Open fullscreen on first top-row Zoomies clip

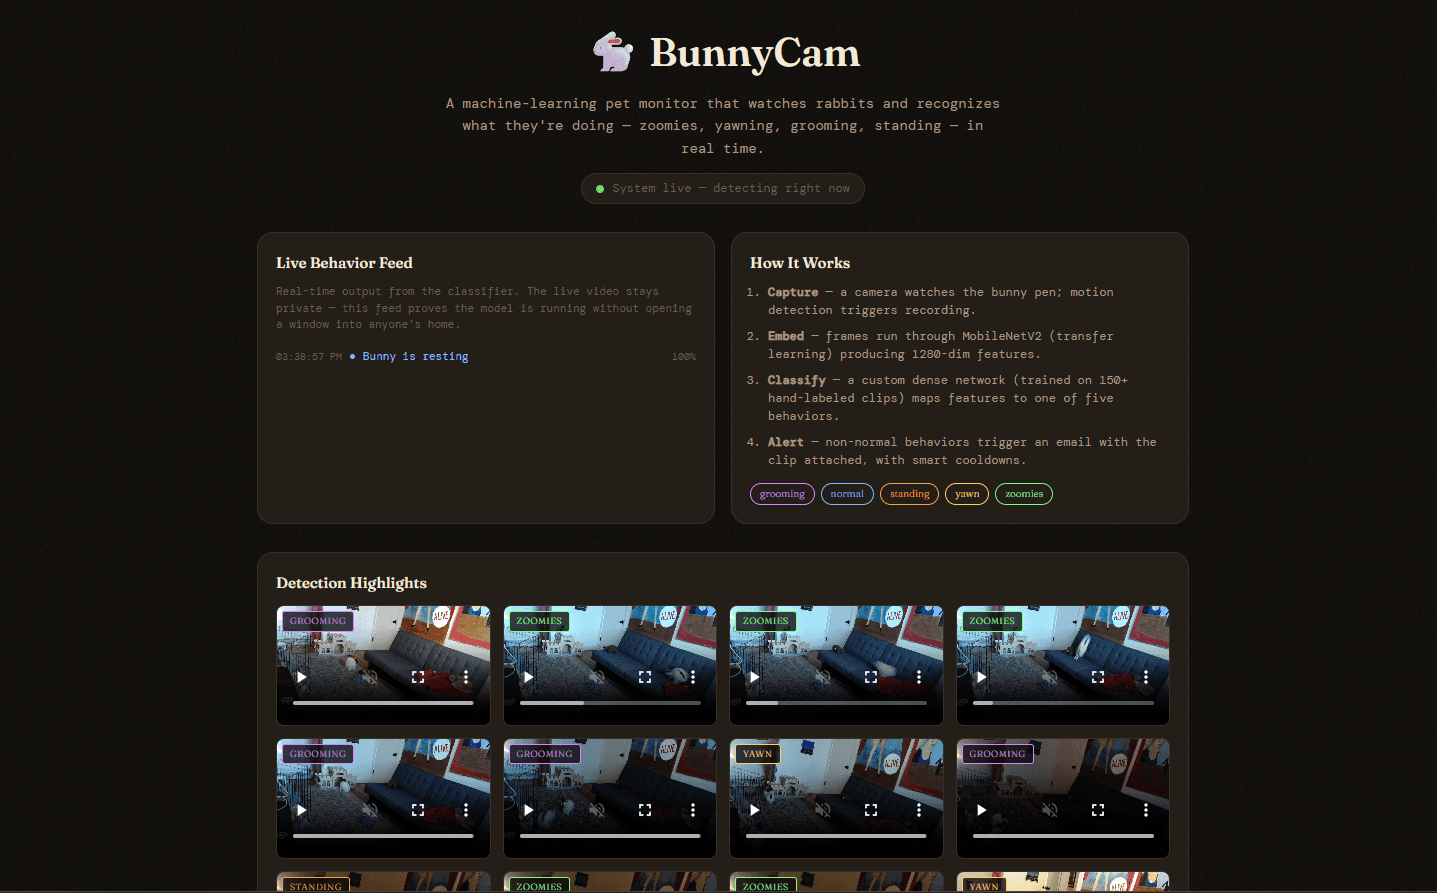tap(645, 677)
